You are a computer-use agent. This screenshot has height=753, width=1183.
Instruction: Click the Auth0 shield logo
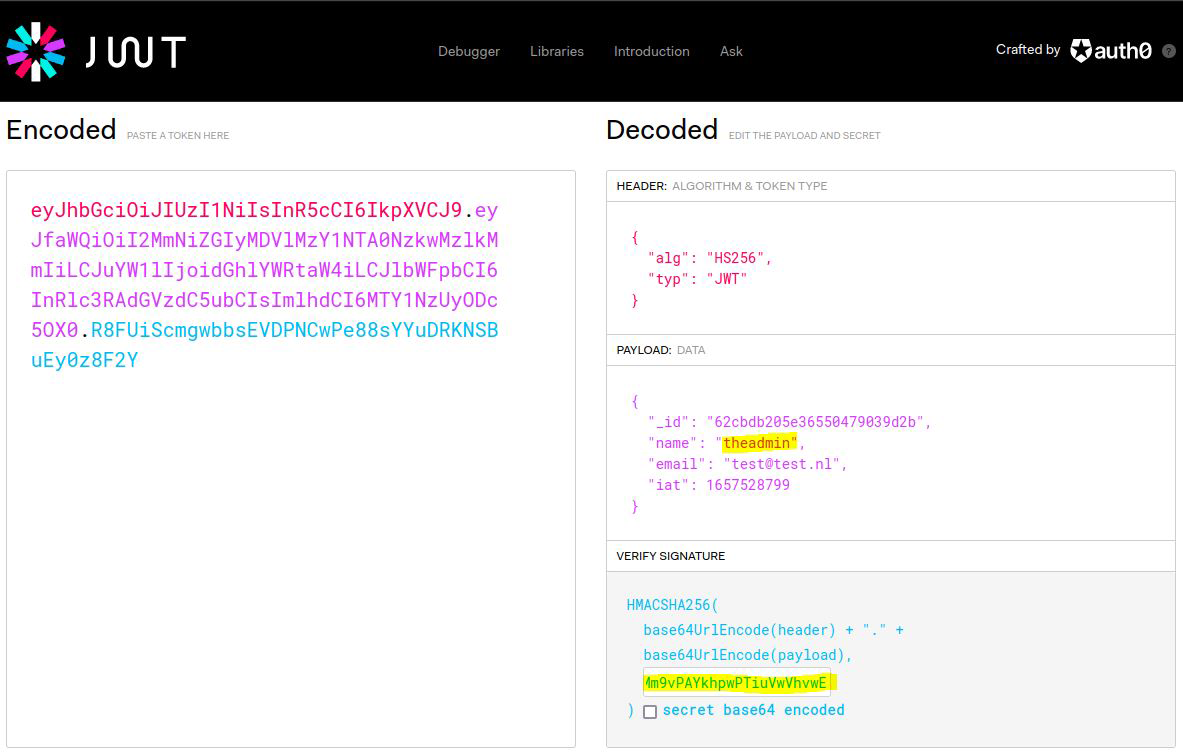pyautogui.click(x=1081, y=50)
